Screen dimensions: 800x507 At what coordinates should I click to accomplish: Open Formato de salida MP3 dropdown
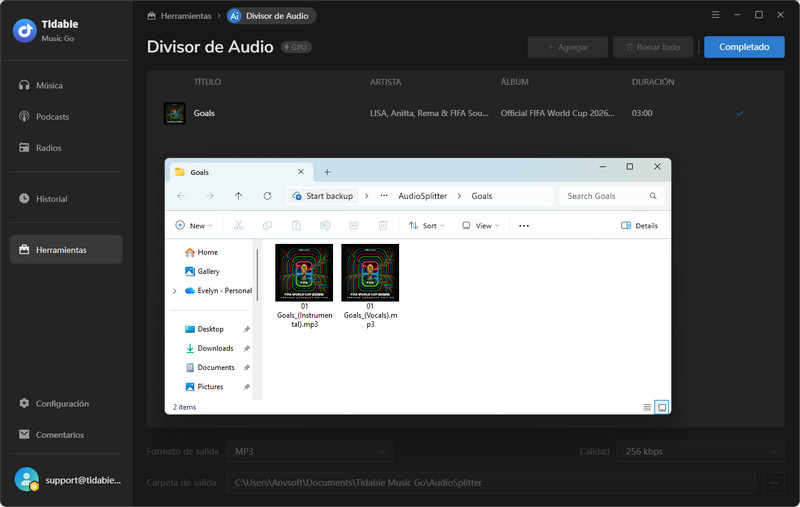pos(310,451)
